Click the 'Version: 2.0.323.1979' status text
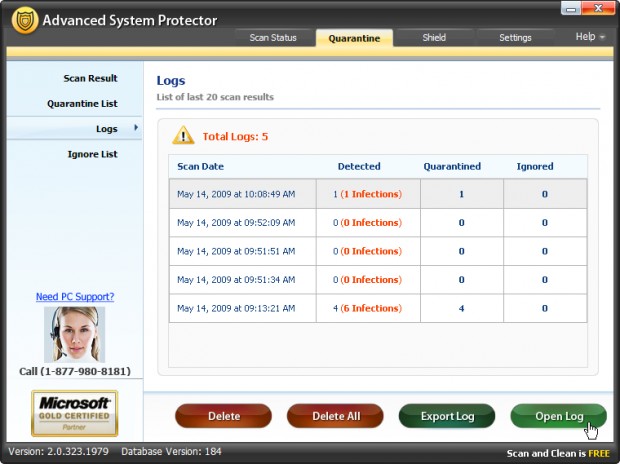620x464 pixels. click(59, 452)
